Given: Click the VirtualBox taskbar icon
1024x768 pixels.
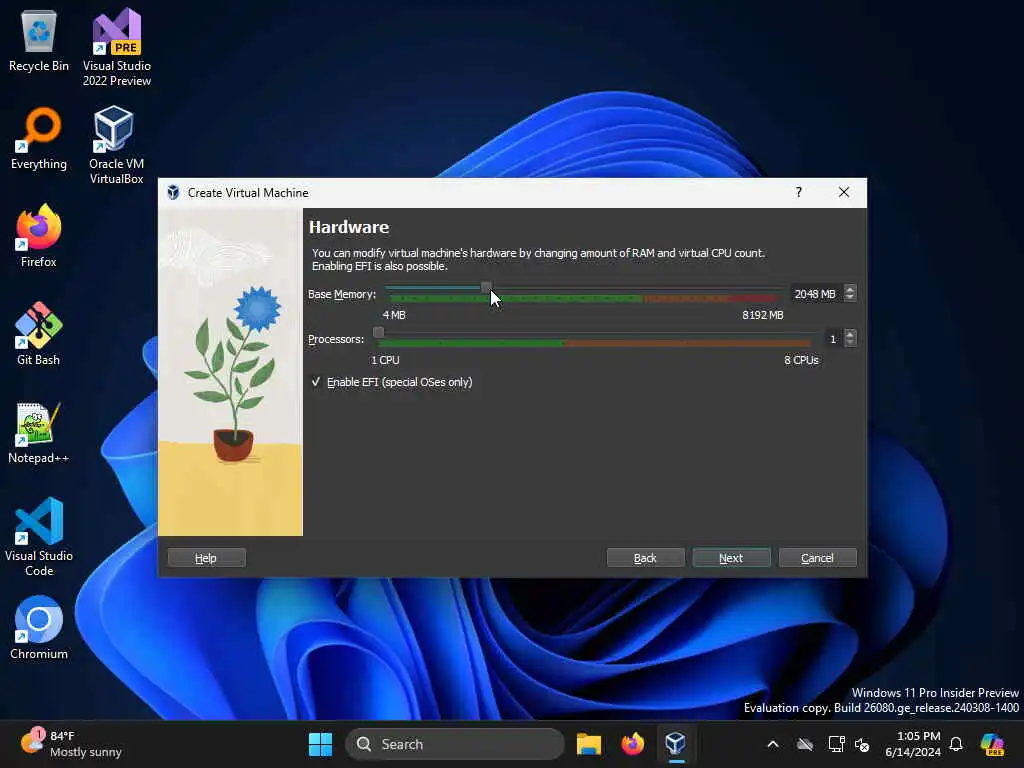Looking at the screenshot, I should click(675, 744).
